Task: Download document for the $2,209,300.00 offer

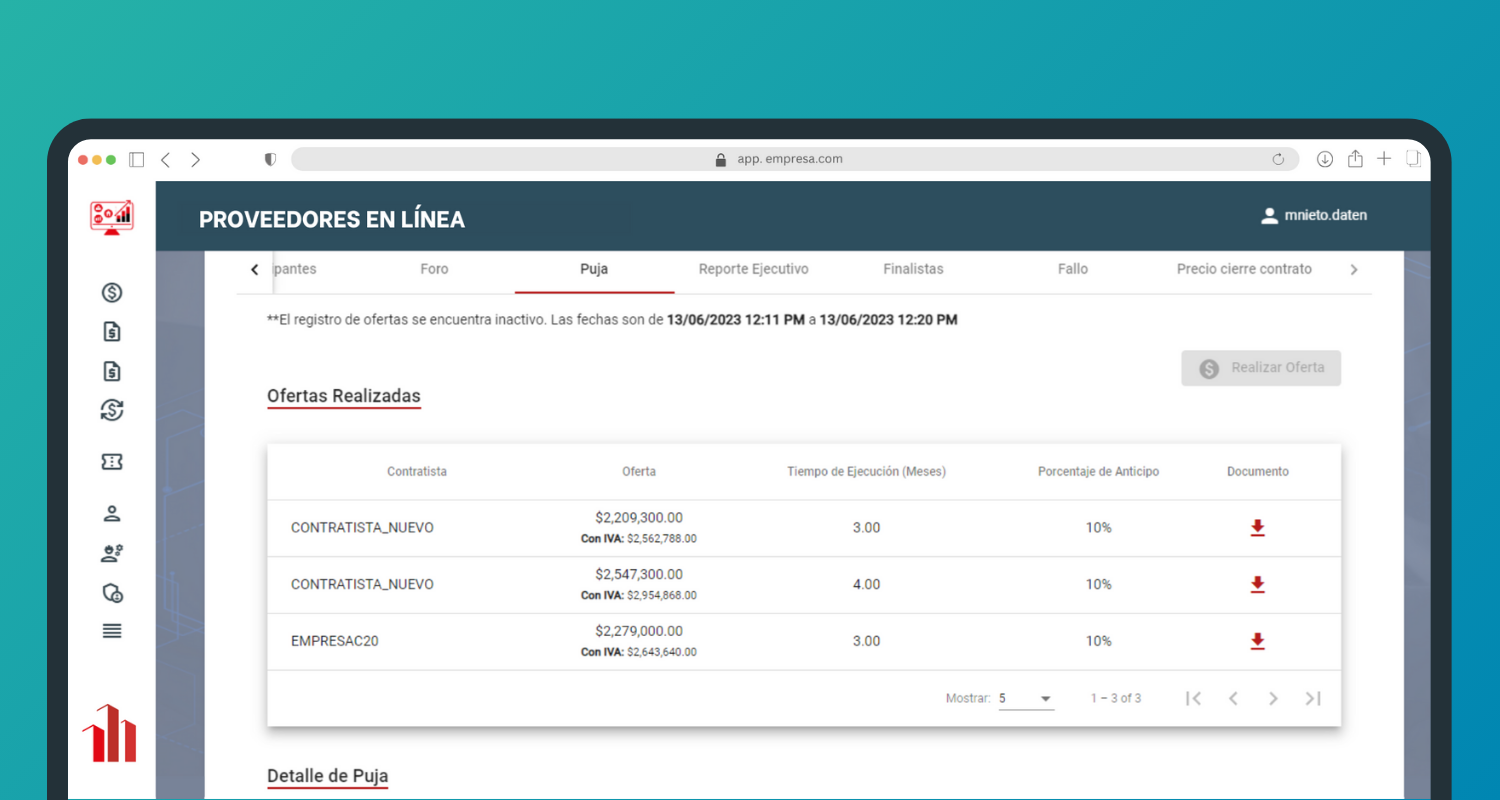Action: click(1257, 528)
